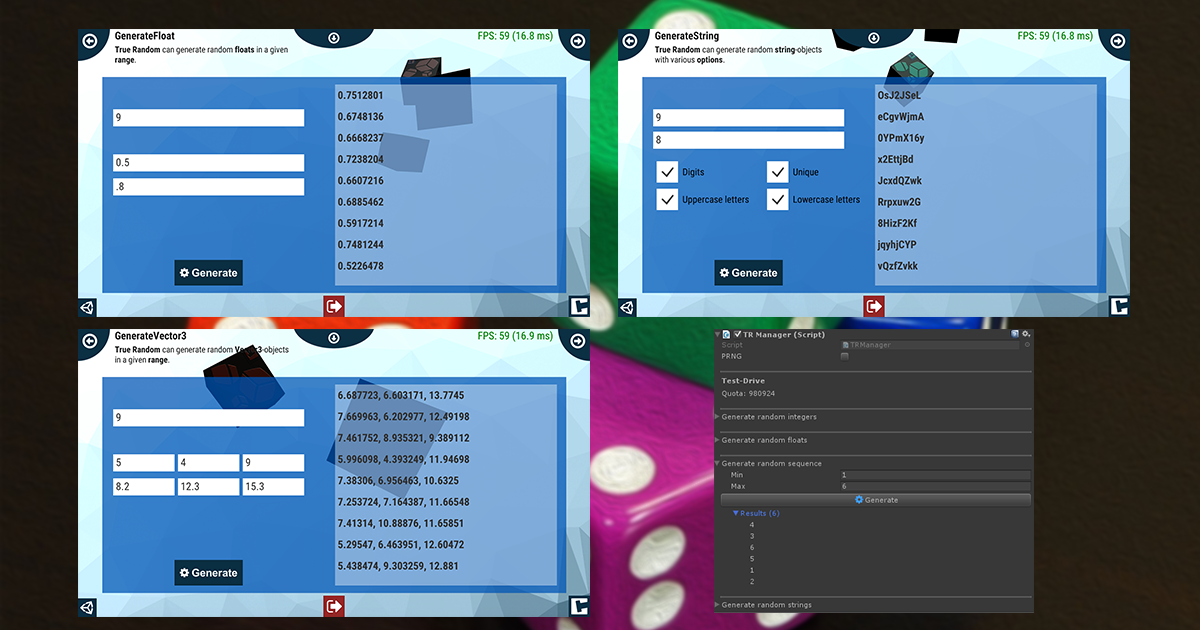Viewport: 1200px width, 630px height.
Task: Click the red exit icon below the GenerateVector3 panel
Action: click(x=333, y=606)
